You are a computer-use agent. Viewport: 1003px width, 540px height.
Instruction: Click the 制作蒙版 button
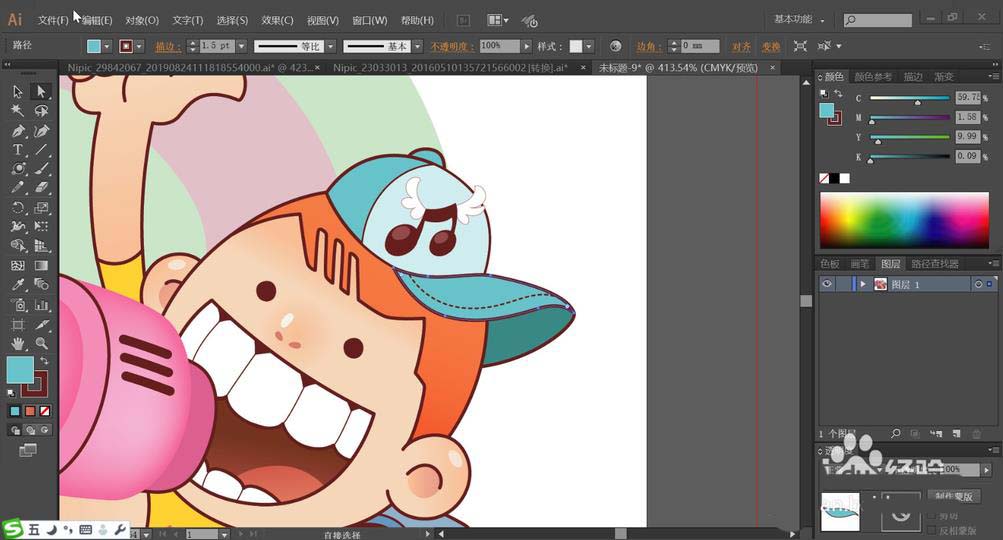click(956, 496)
